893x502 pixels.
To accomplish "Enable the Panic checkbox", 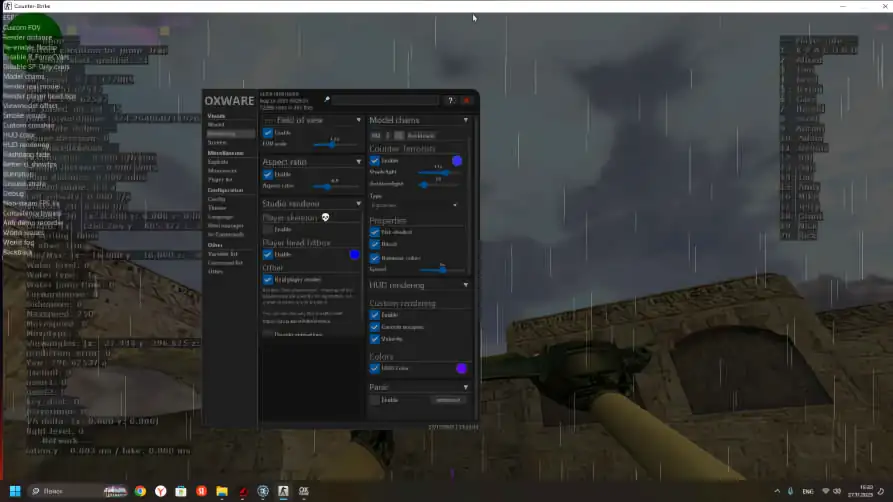I will click(x=374, y=400).
